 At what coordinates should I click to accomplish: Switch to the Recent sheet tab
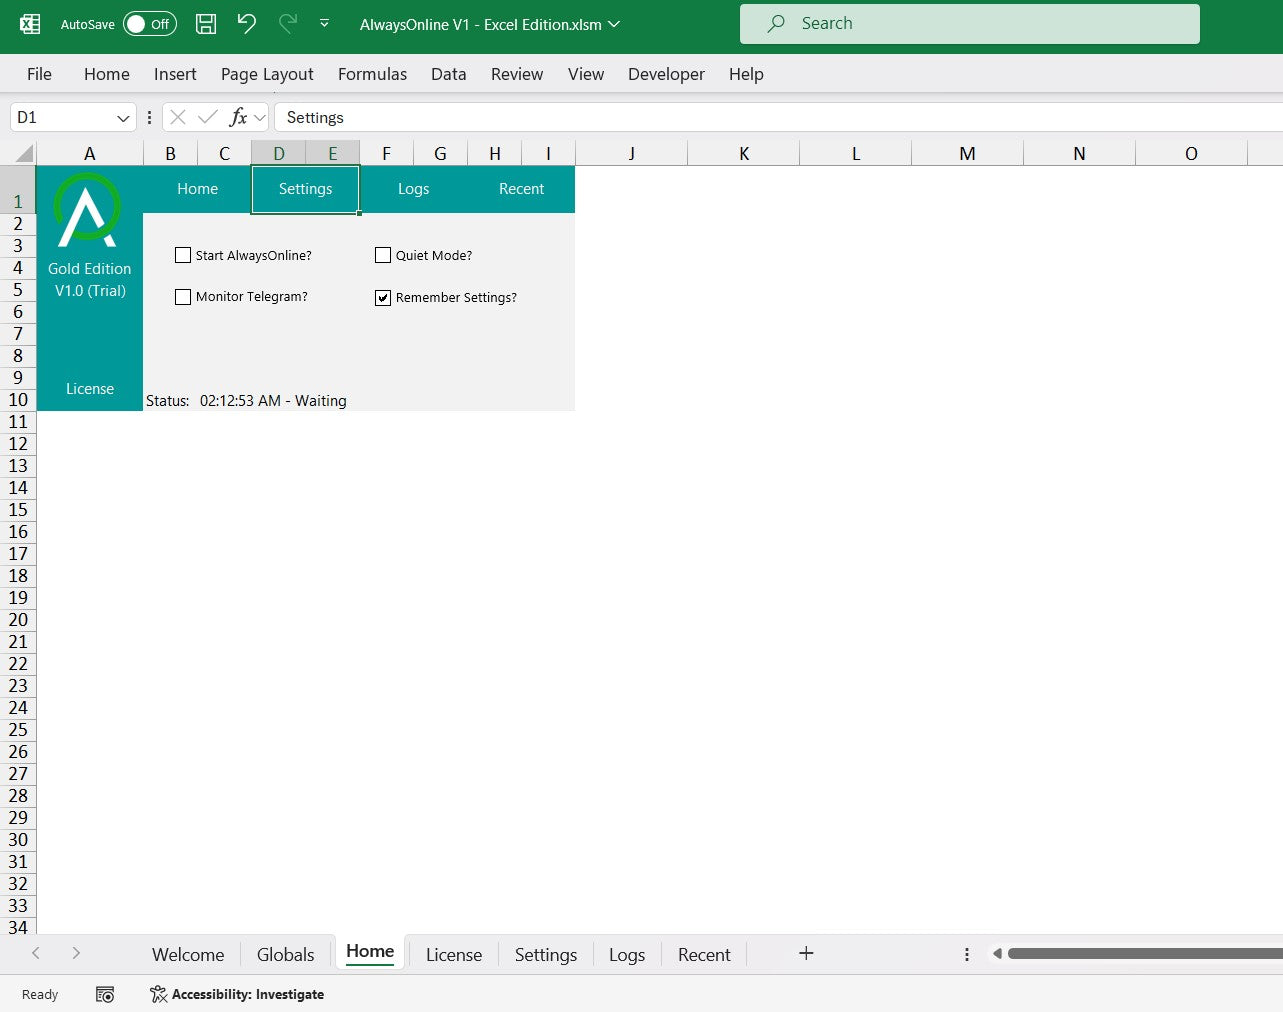pyautogui.click(x=704, y=955)
